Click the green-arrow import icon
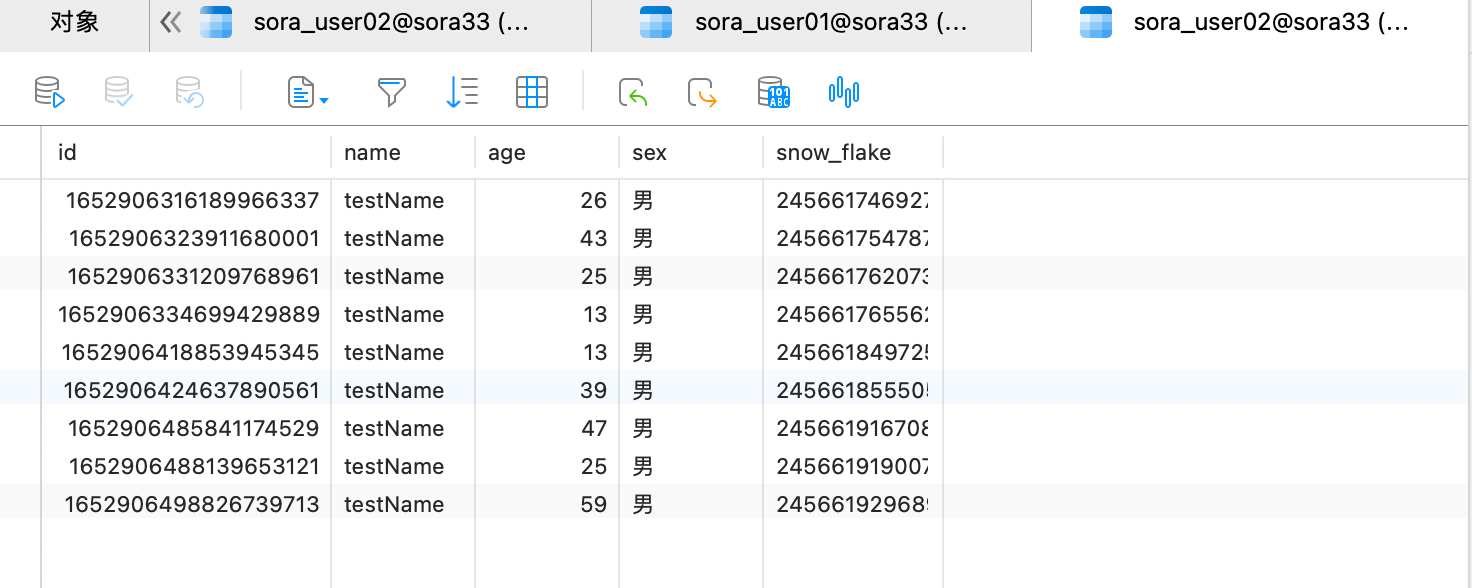Image resolution: width=1472 pixels, height=588 pixels. (x=633, y=93)
